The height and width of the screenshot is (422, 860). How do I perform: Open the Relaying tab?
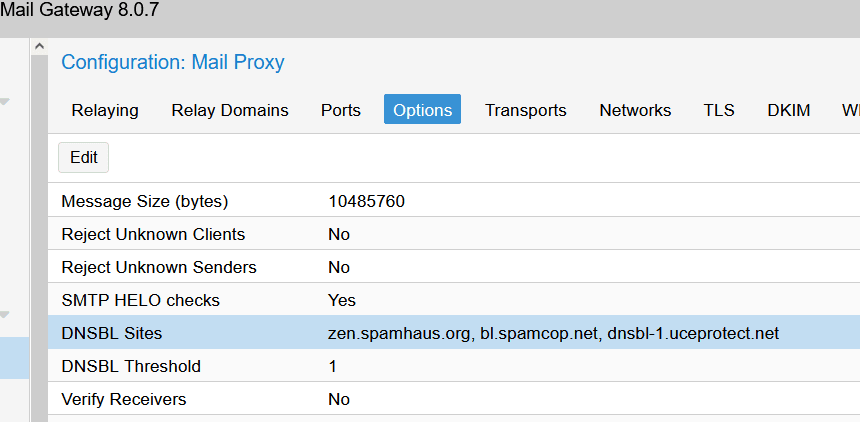(105, 110)
